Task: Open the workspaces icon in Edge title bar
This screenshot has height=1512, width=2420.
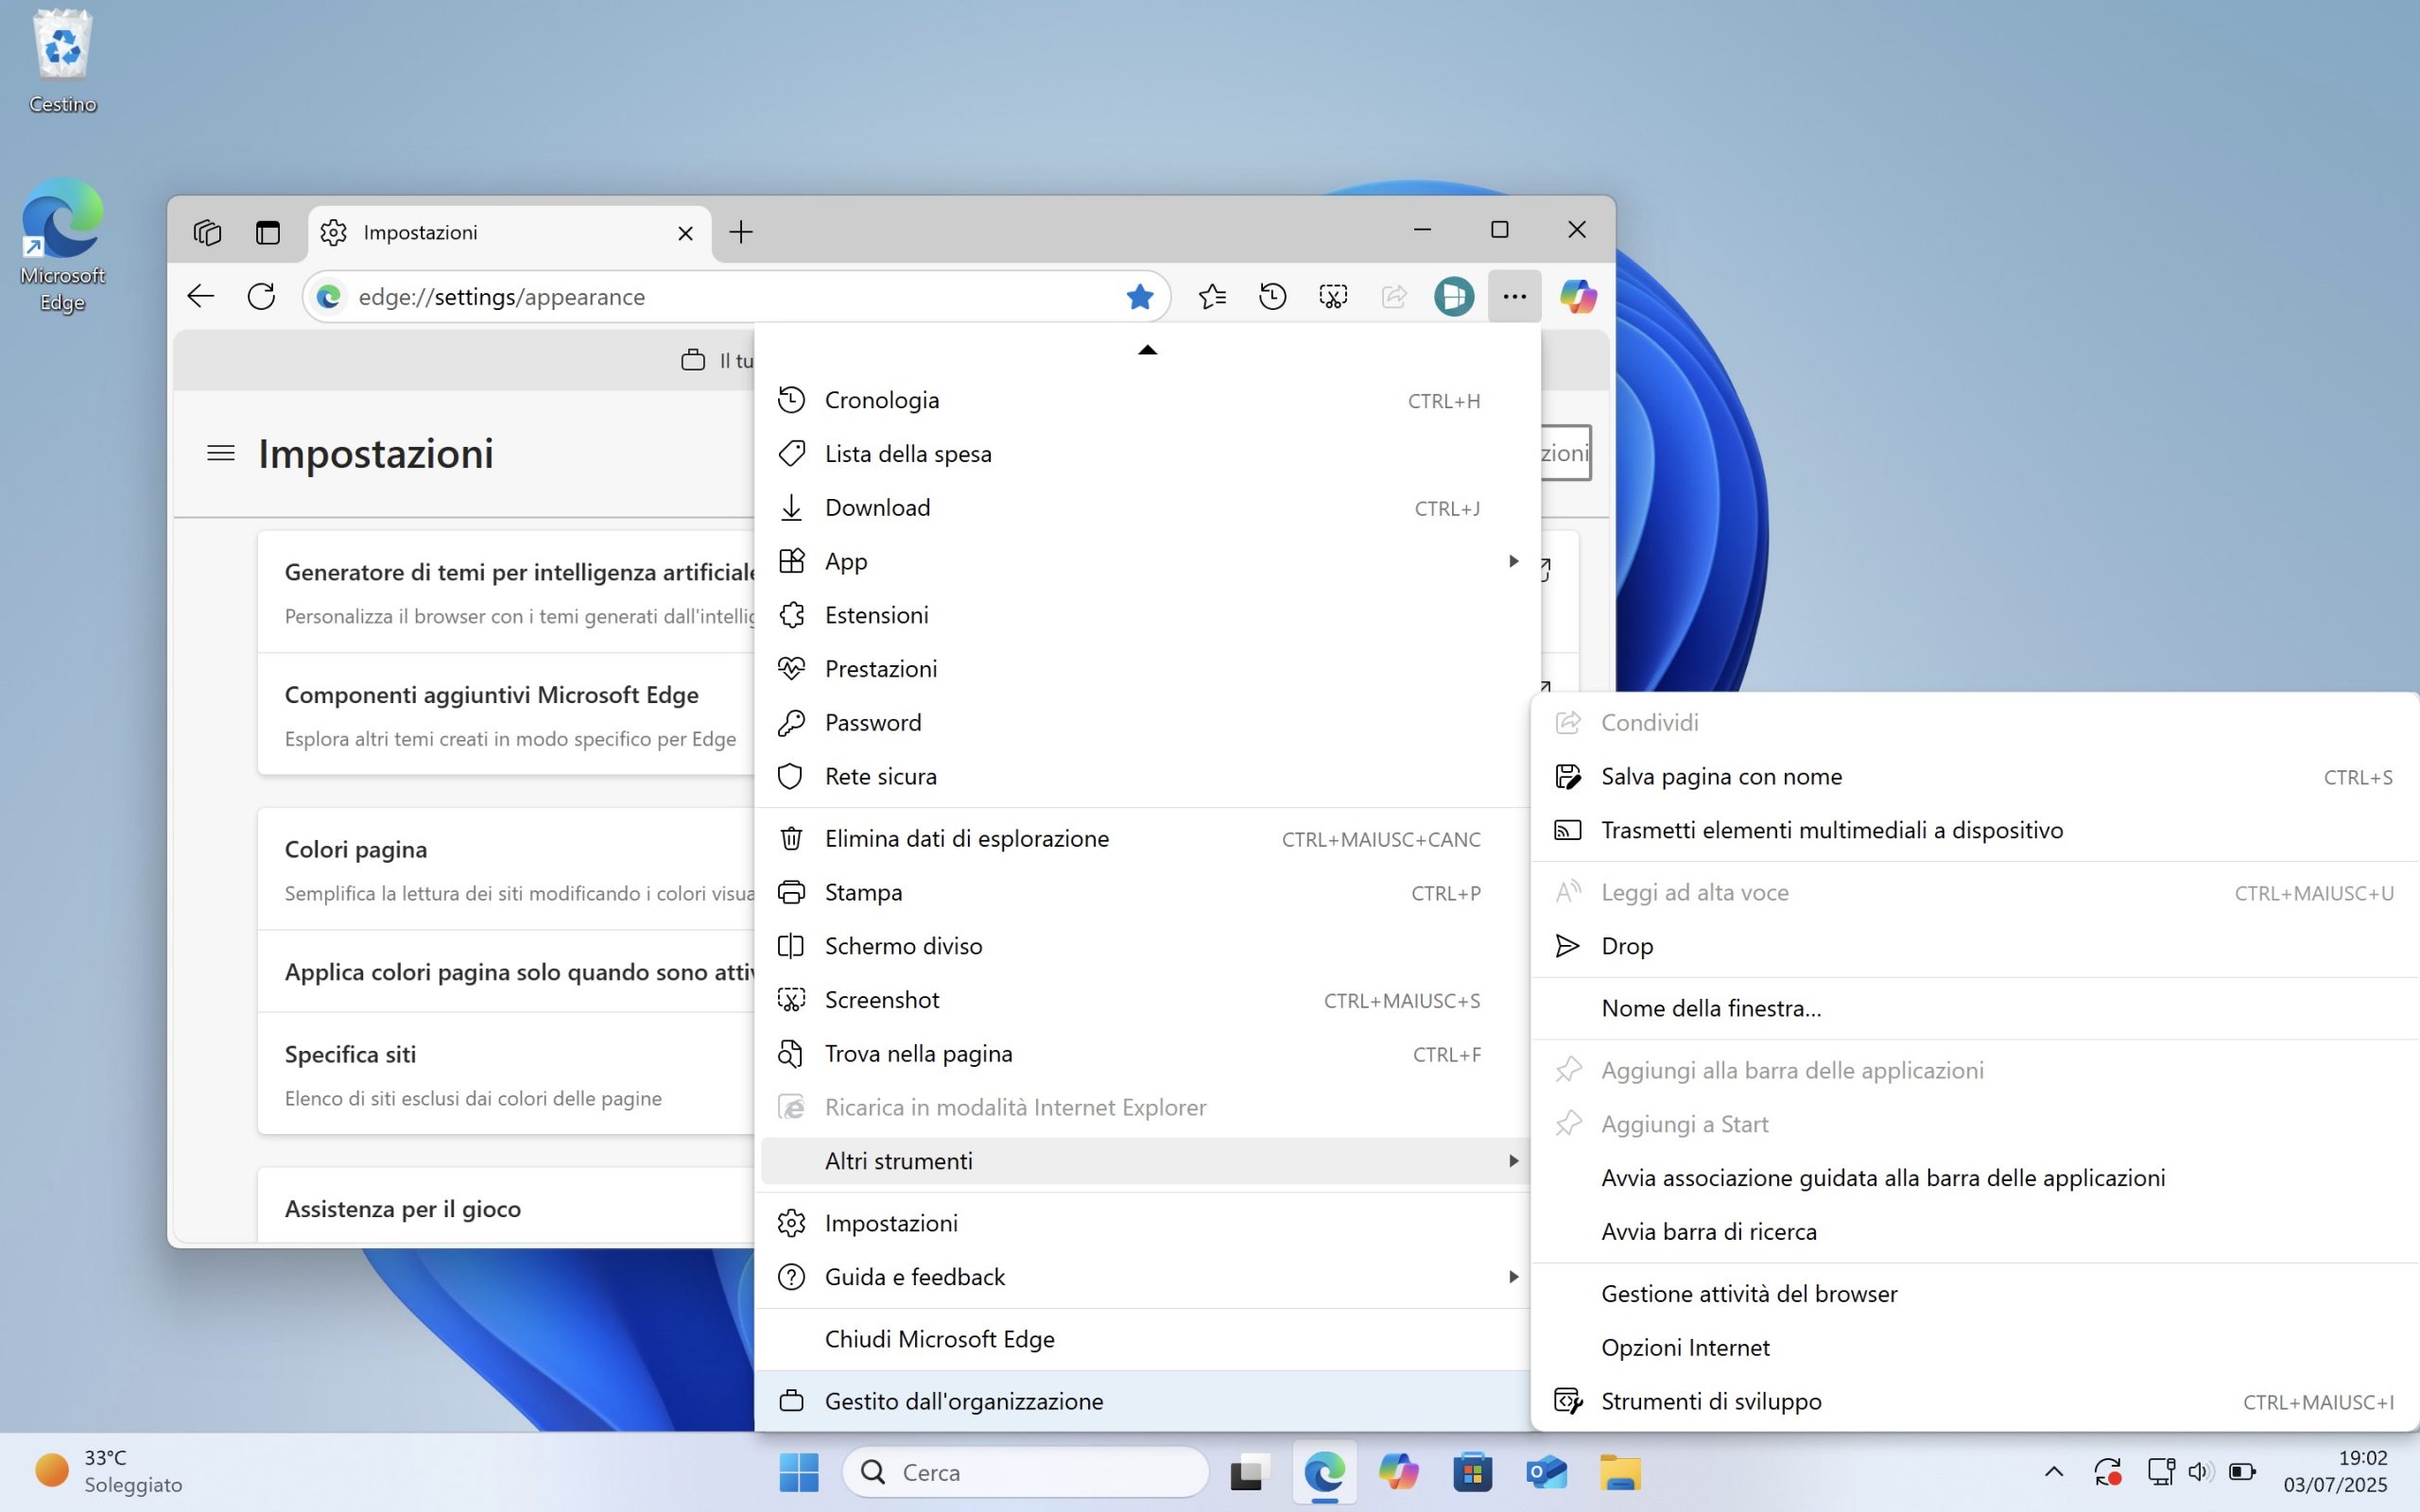Action: tap(207, 232)
